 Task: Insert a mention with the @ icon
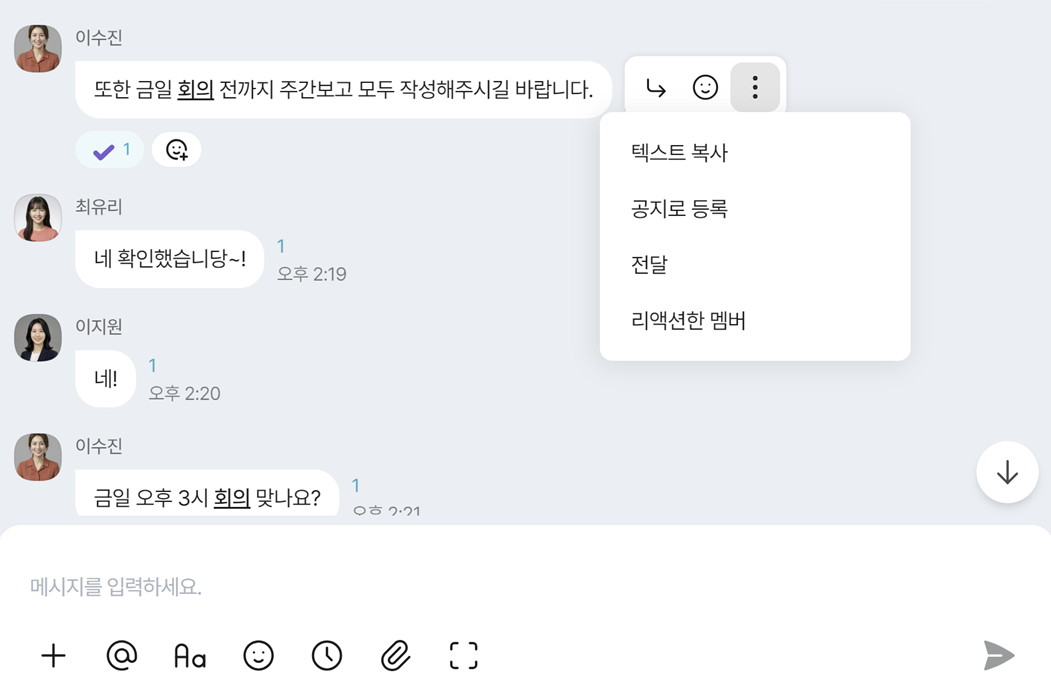(122, 655)
